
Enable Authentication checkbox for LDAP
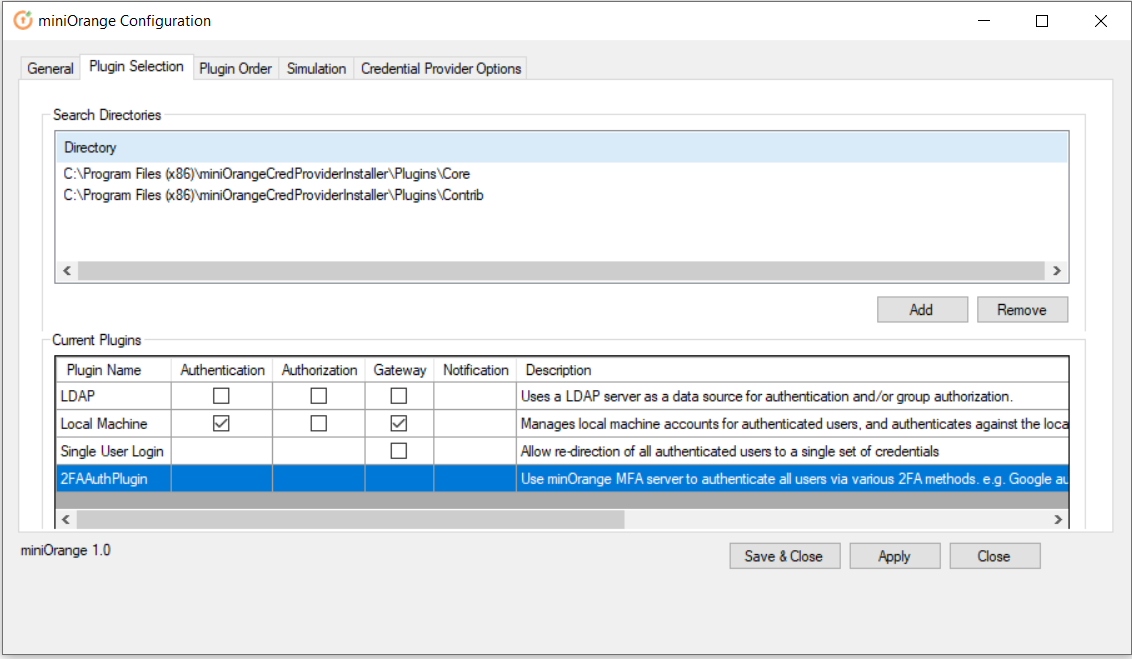tap(221, 396)
